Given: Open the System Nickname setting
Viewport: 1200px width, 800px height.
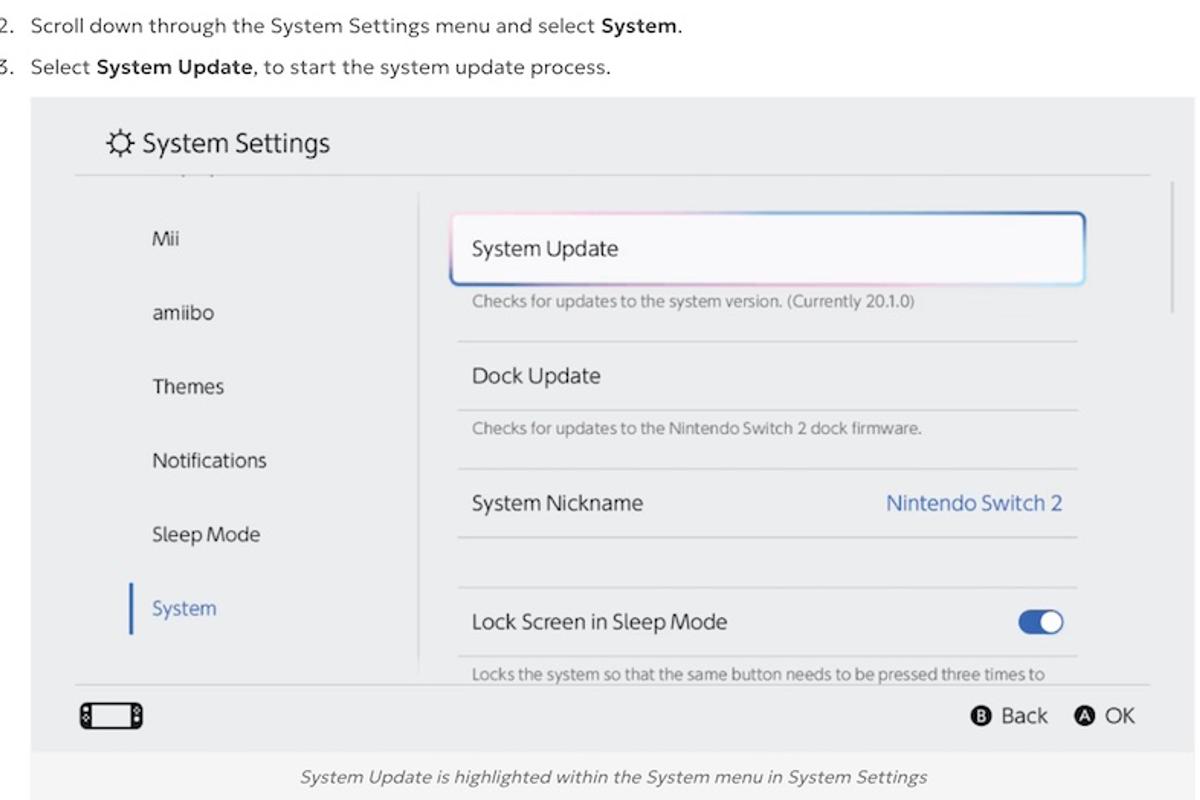Looking at the screenshot, I should coord(767,503).
